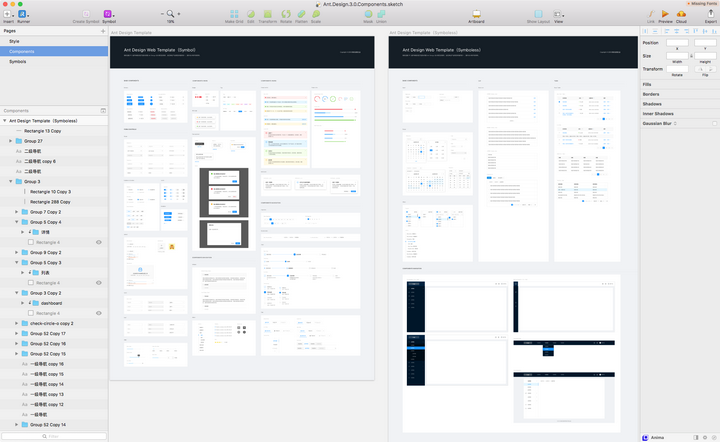The image size is (720, 442).
Task: Align selection horizontally centered
Action: [x=676, y=31]
